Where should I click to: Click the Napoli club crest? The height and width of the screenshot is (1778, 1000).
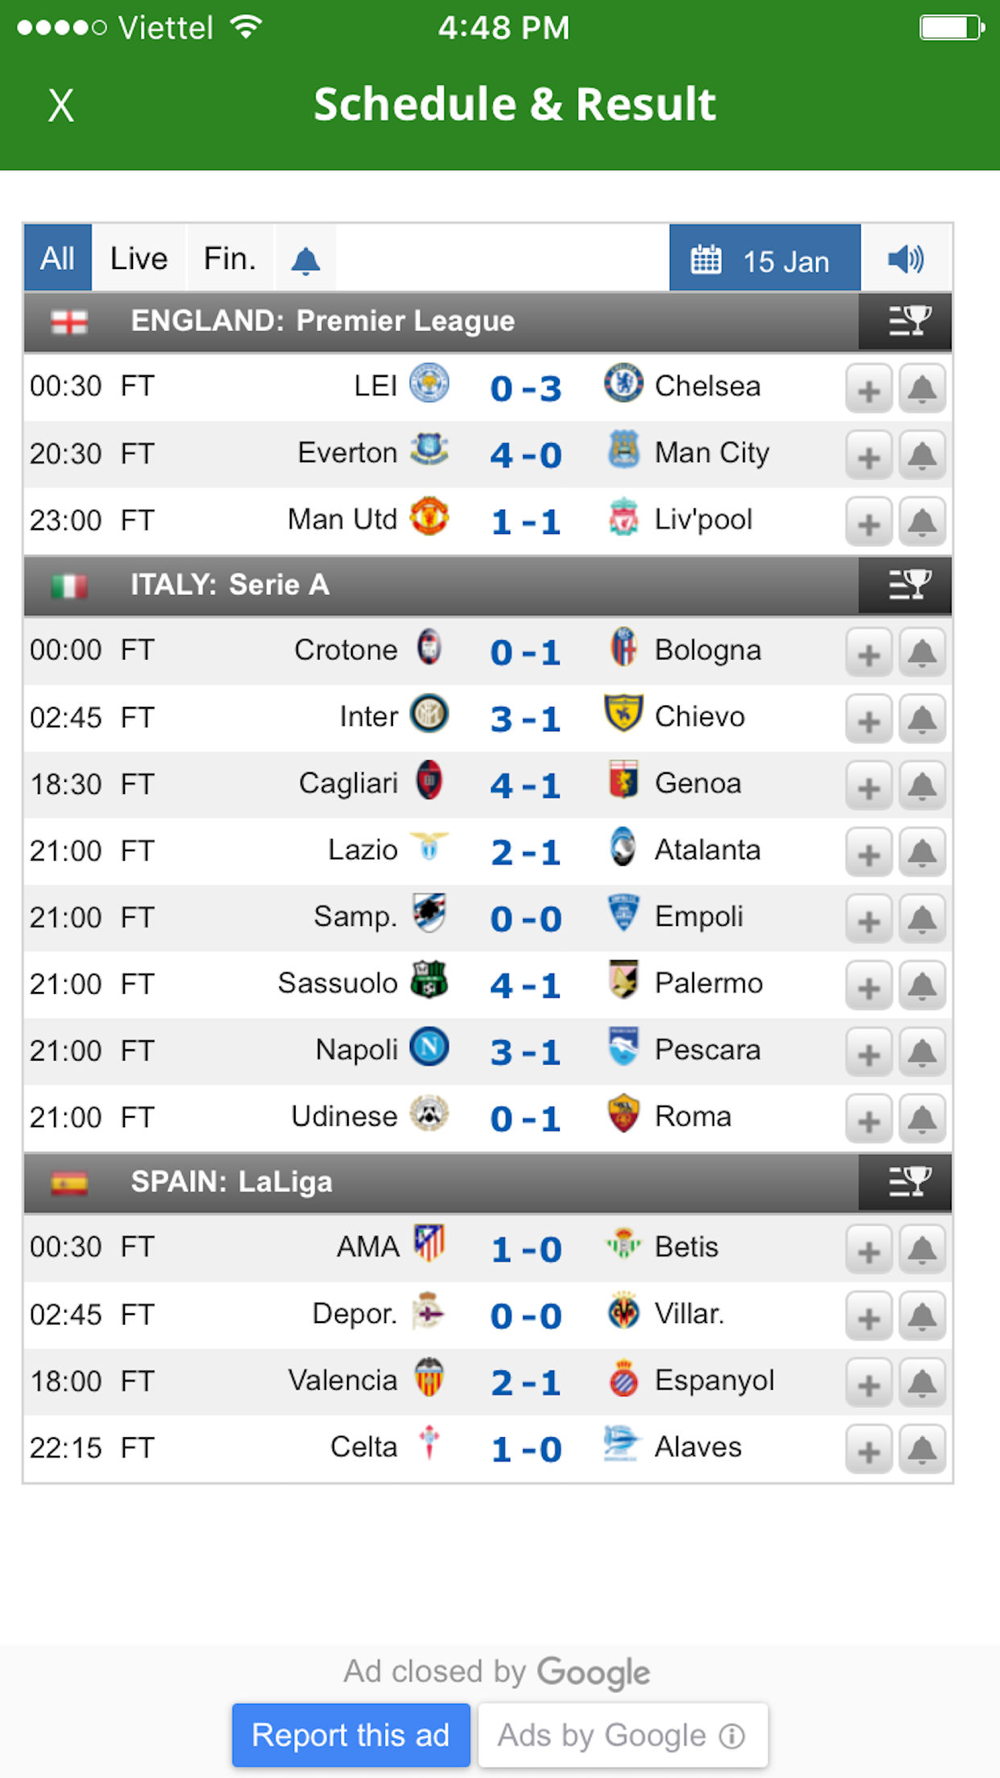tap(429, 1048)
